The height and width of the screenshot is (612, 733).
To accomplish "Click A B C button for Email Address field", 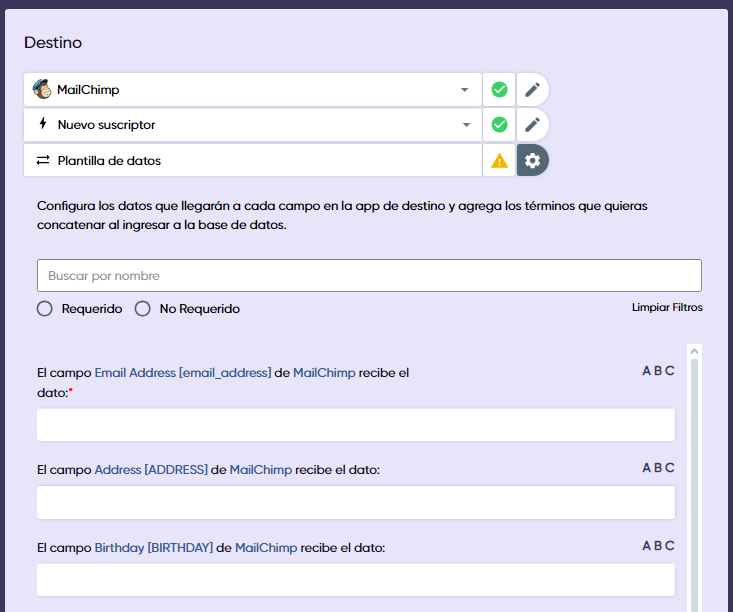I will coord(658,371).
